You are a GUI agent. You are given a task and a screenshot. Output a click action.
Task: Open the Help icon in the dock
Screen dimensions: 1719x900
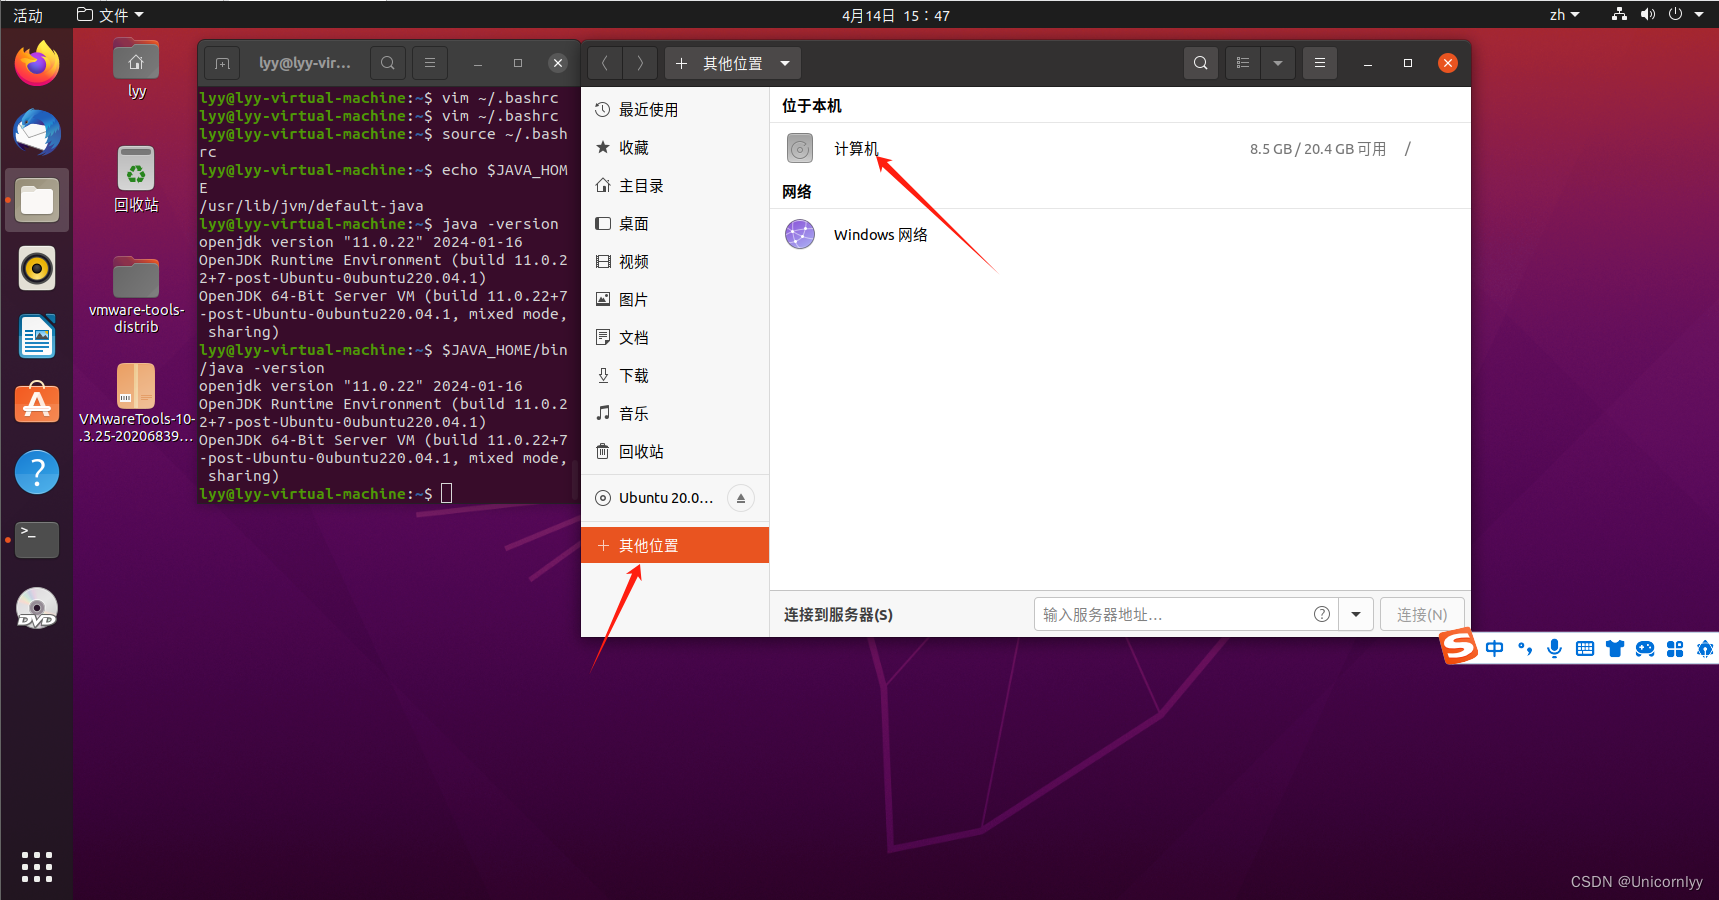37,472
